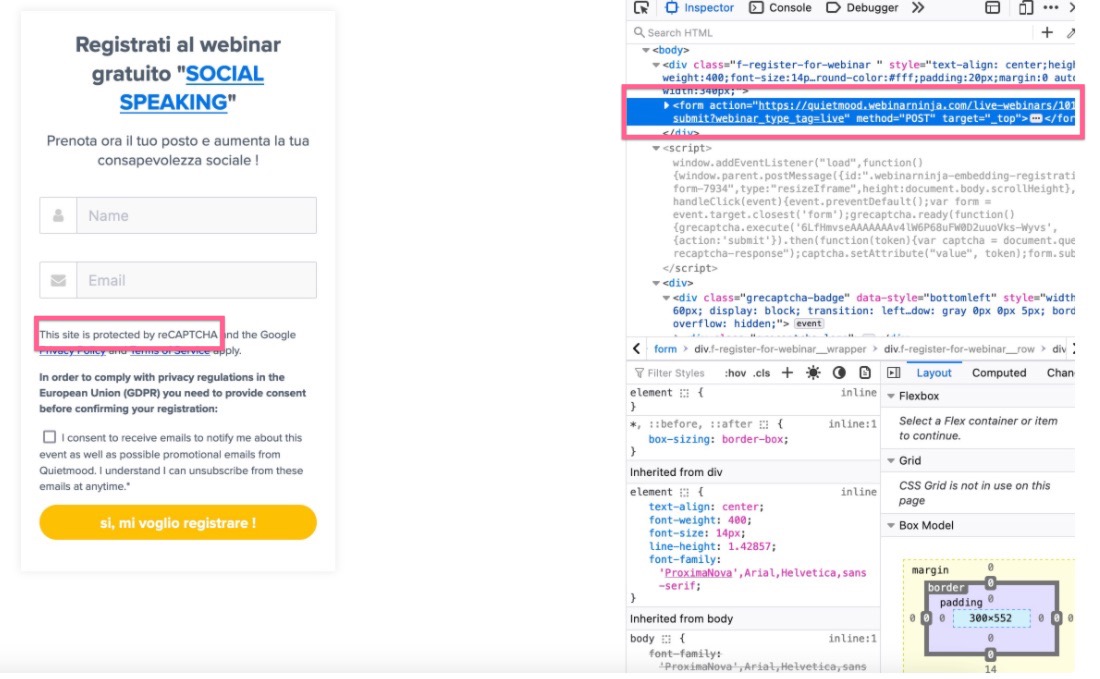Toggle the .cls classes panel
The image size is (1100, 679).
[762, 373]
